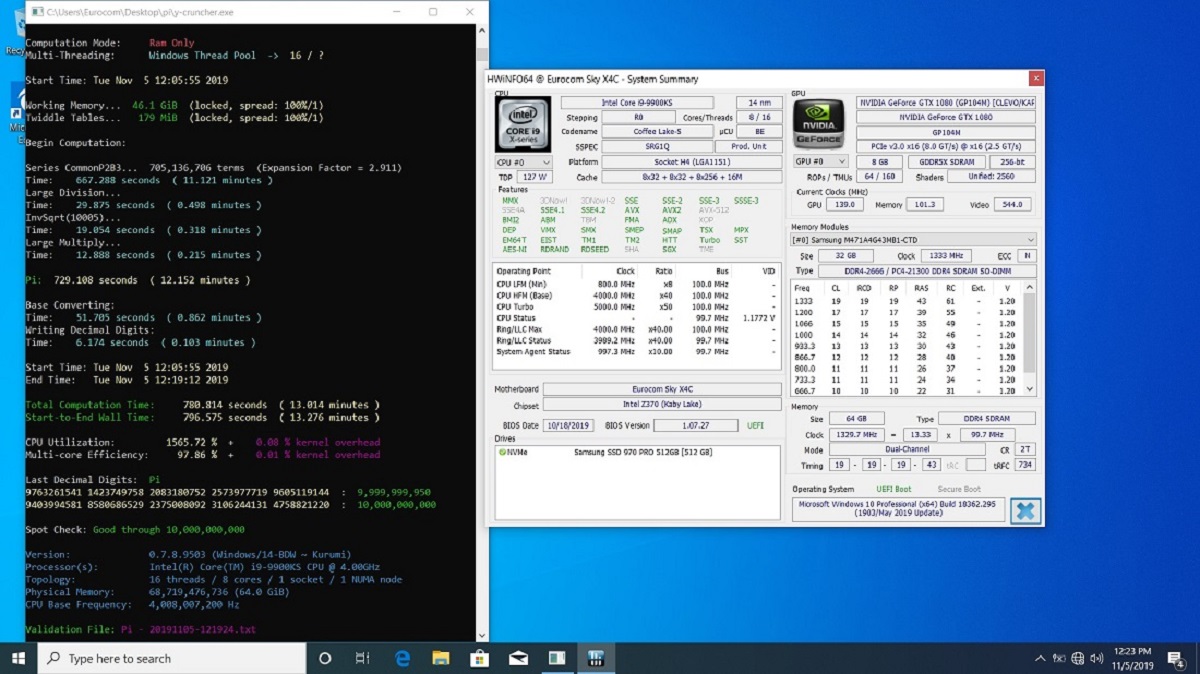Switch to HWiNFO64 taskbar button
This screenshot has width=1200, height=674.
tap(596, 658)
